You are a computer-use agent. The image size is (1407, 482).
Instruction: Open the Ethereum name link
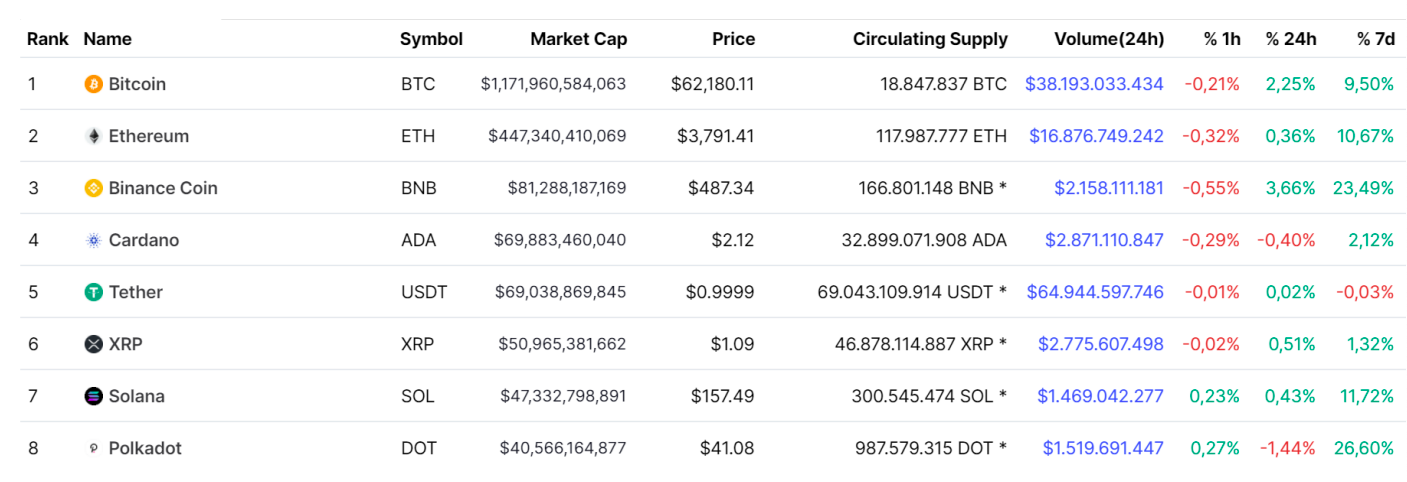point(148,136)
